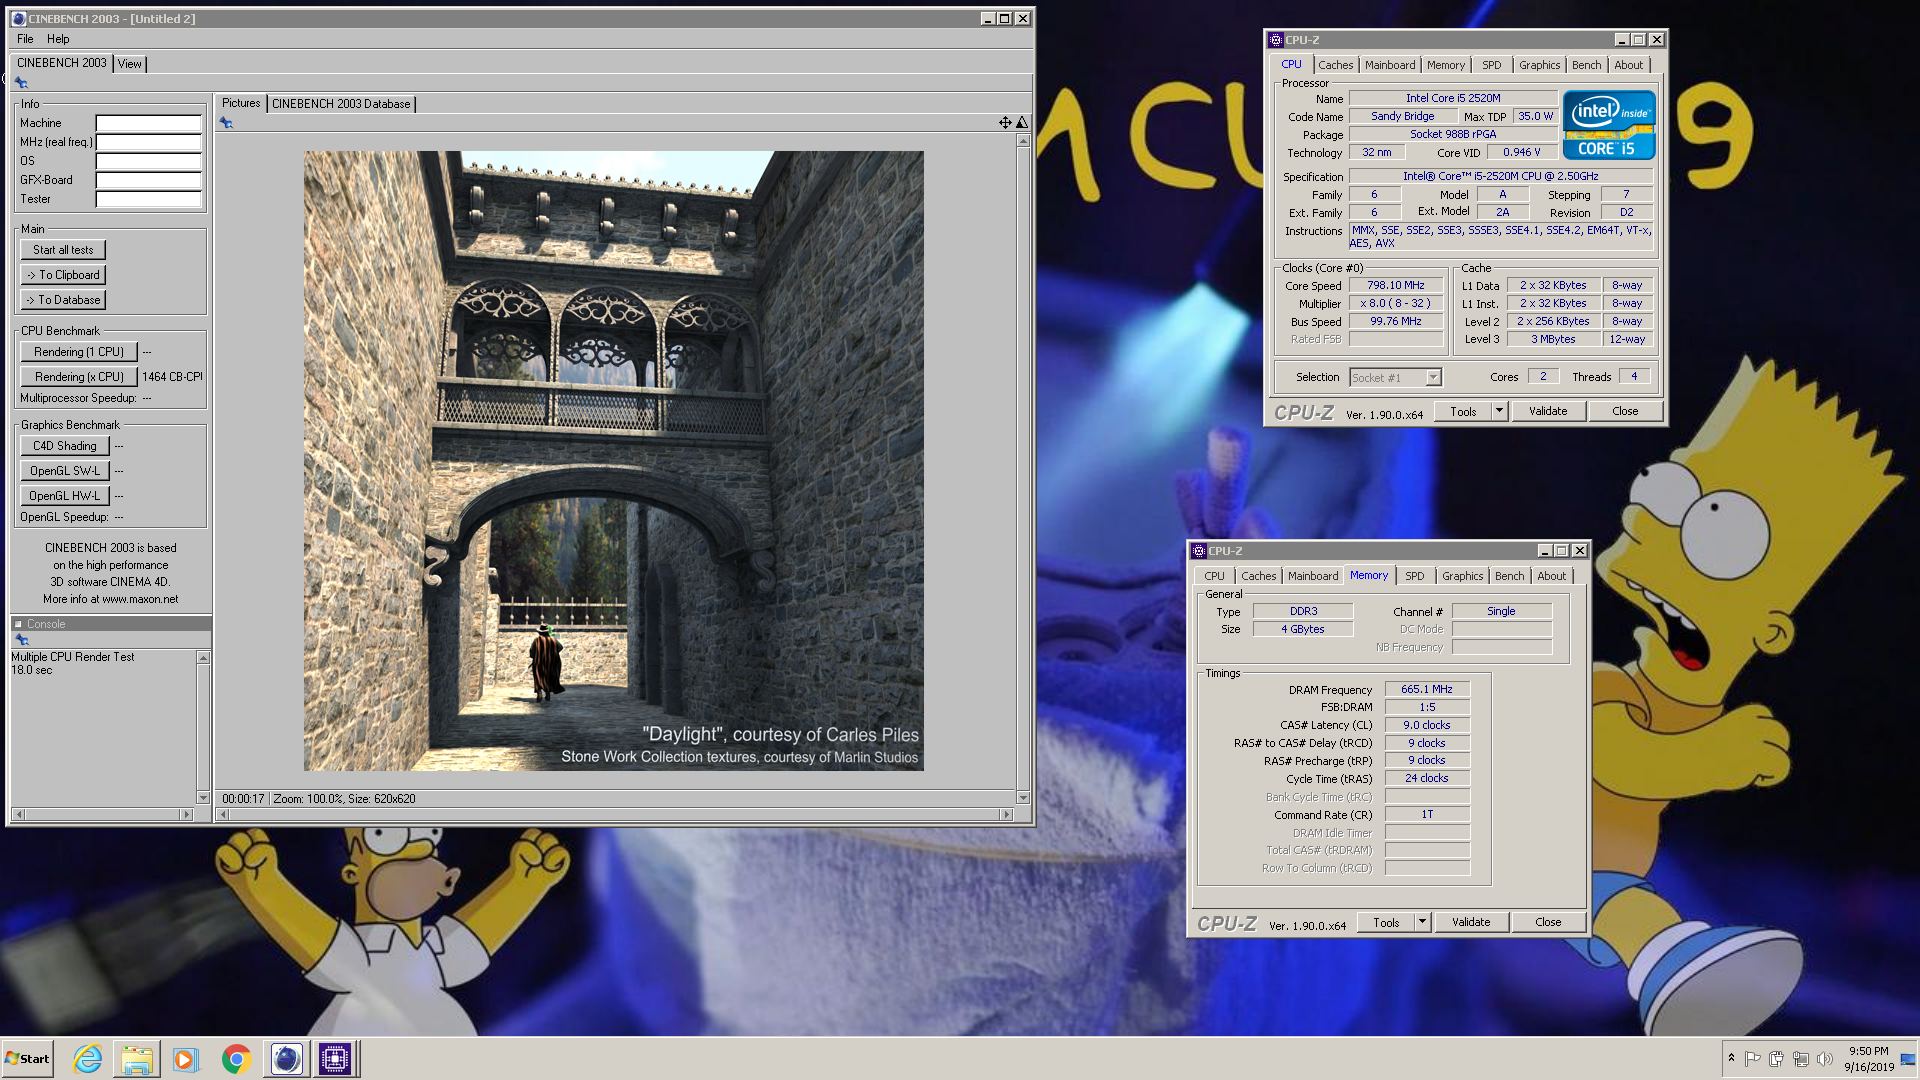The width and height of the screenshot is (1920, 1080).
Task: Click the show desktop icon beside the clock
Action: tap(1908, 1059)
